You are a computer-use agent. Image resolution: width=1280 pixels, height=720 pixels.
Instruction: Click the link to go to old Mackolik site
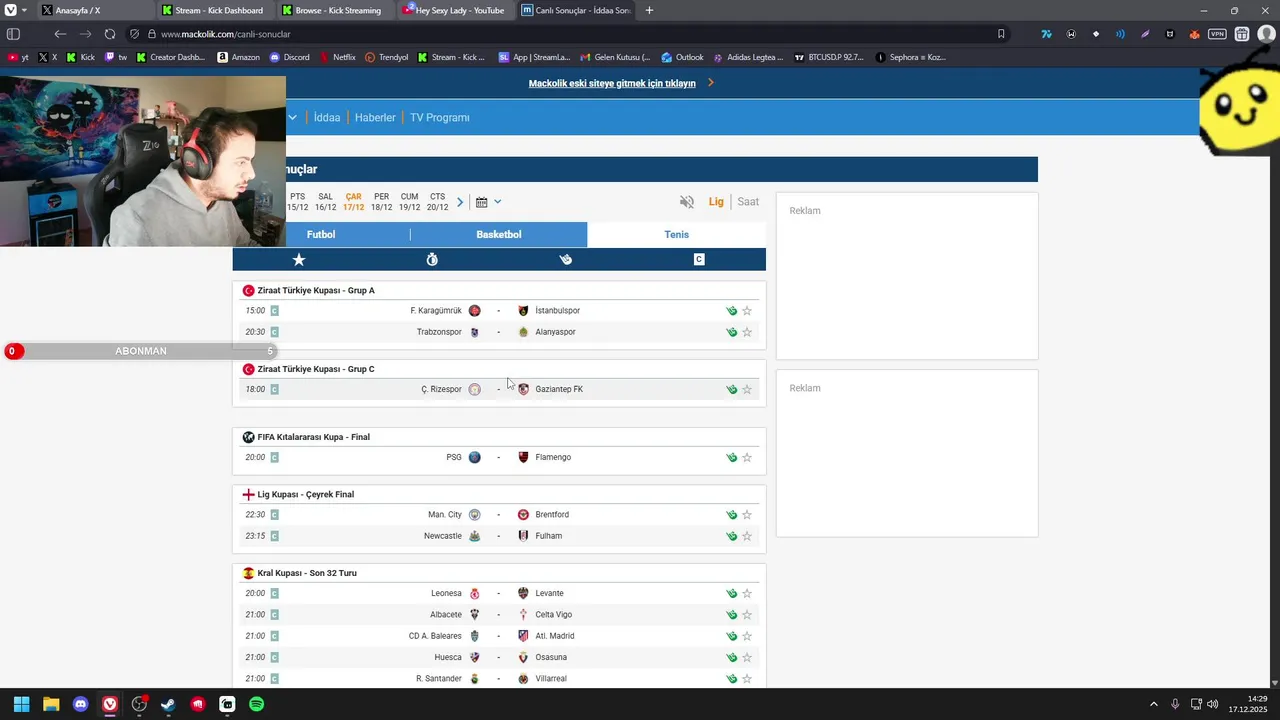tap(612, 83)
